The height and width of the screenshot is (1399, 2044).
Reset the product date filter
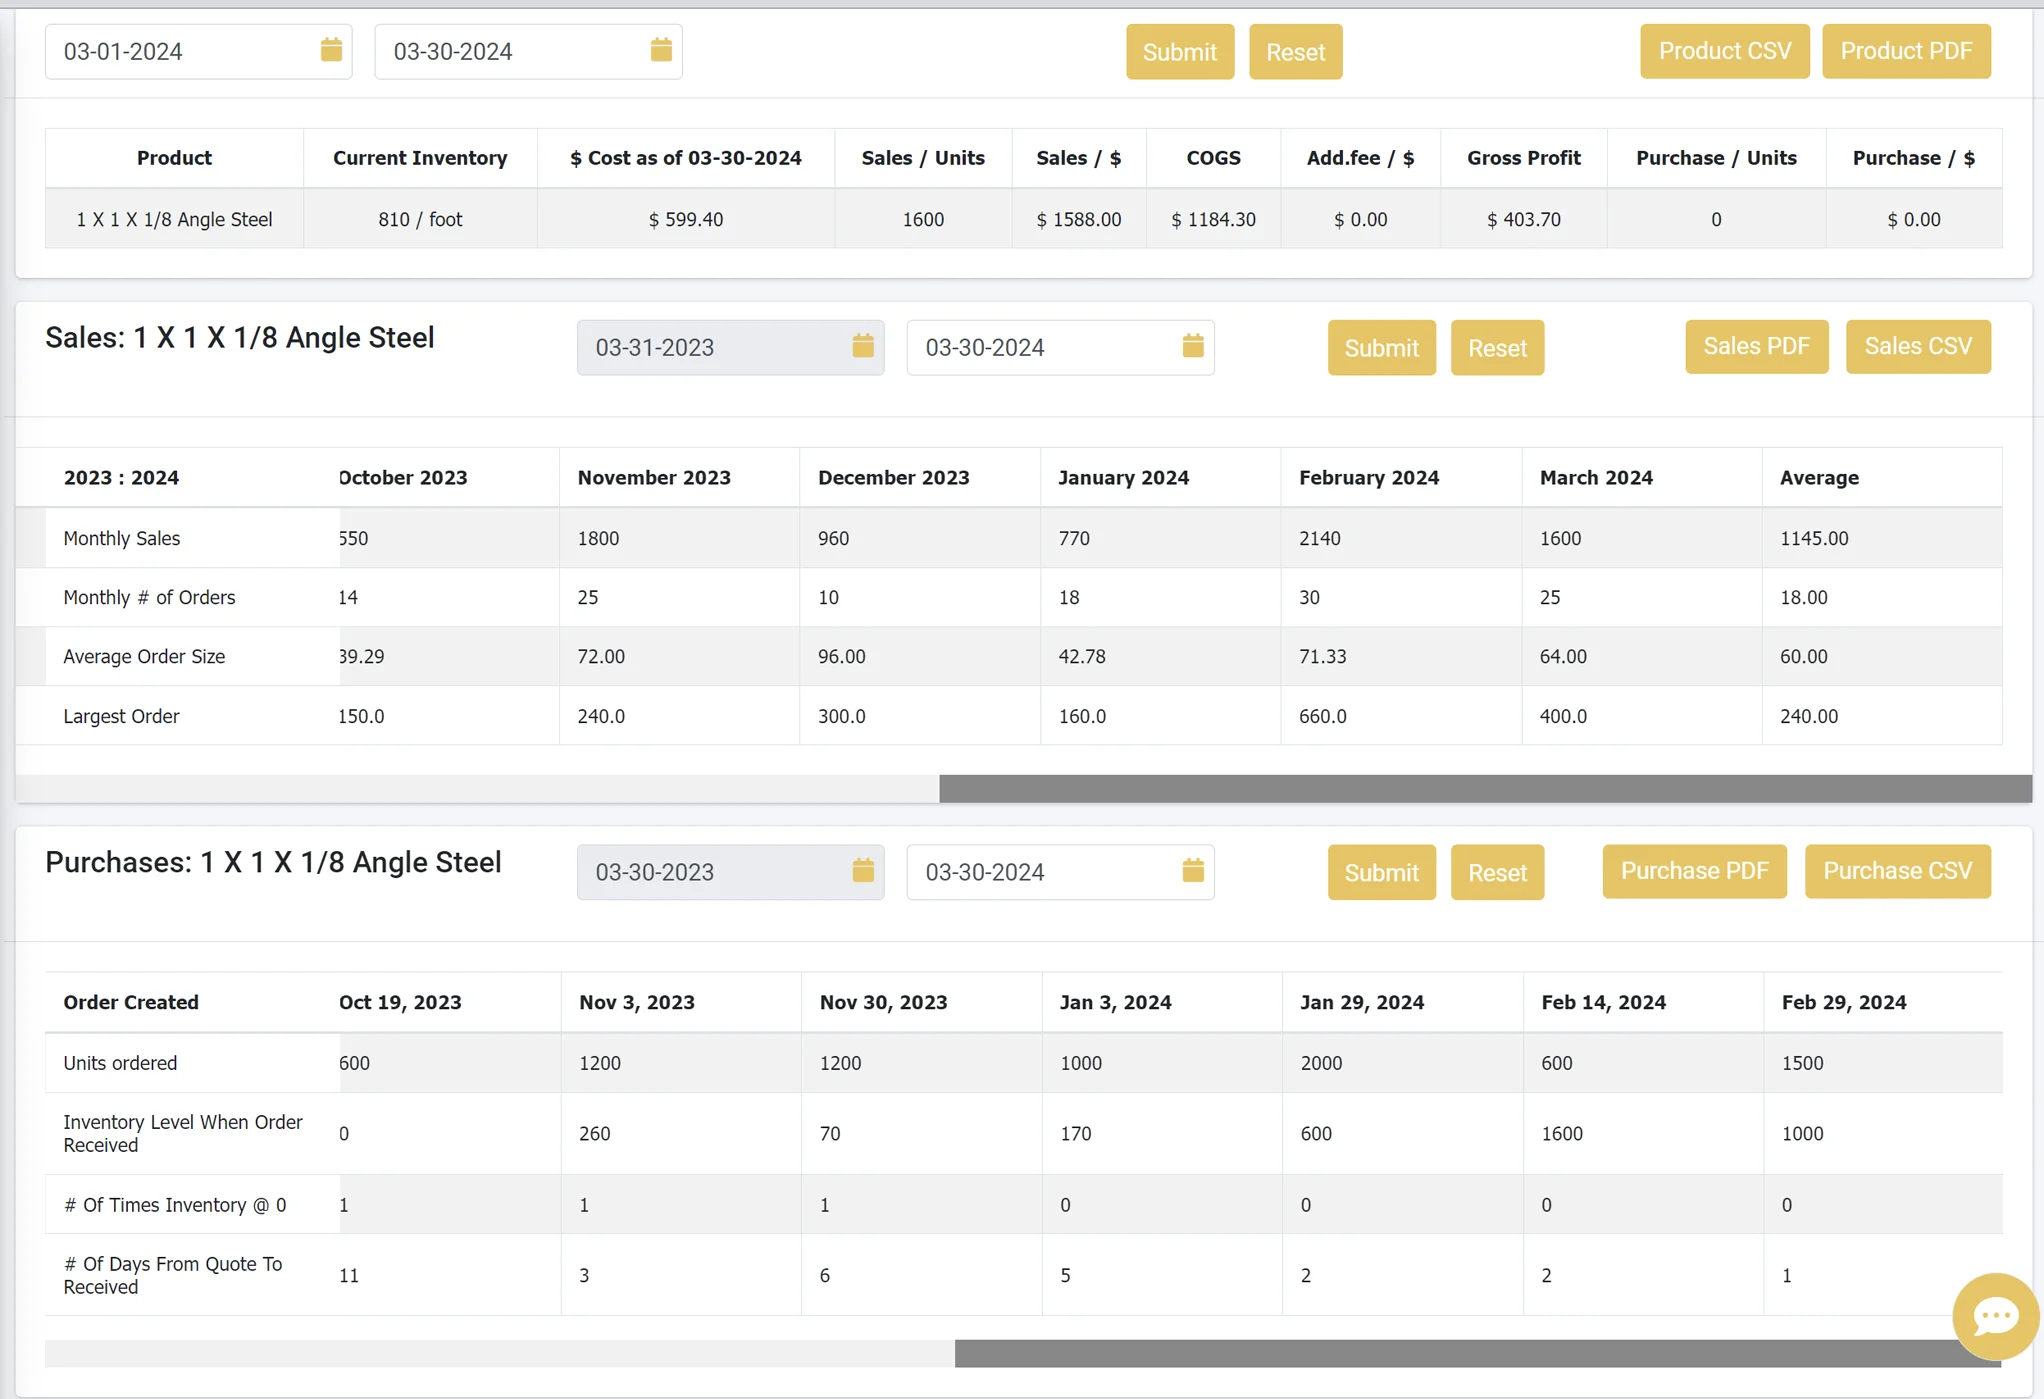point(1295,52)
